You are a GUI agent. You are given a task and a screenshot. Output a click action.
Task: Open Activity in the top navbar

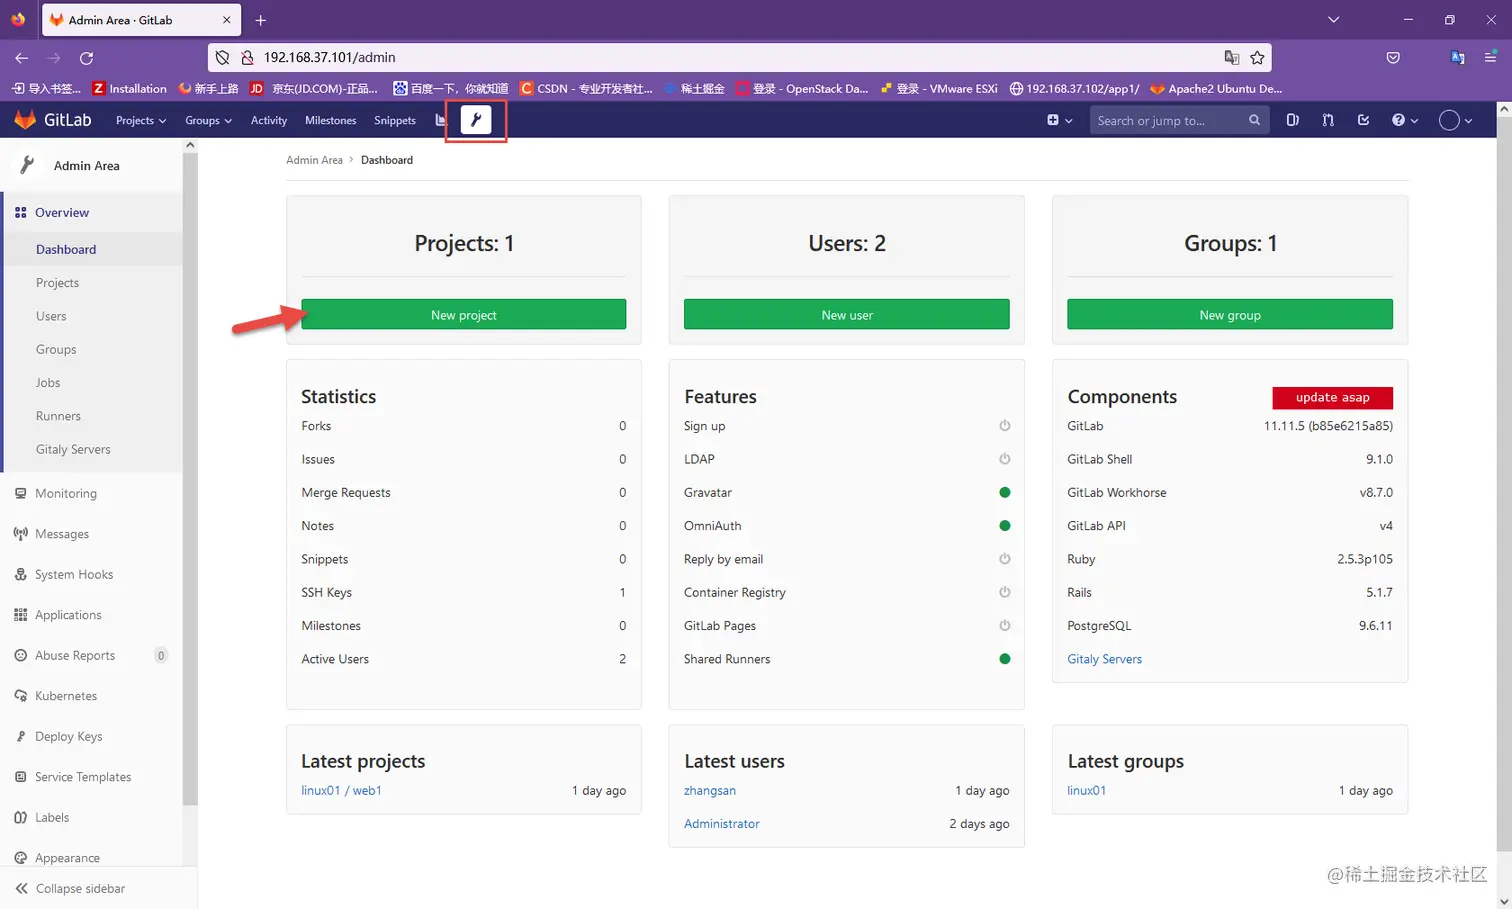[269, 120]
